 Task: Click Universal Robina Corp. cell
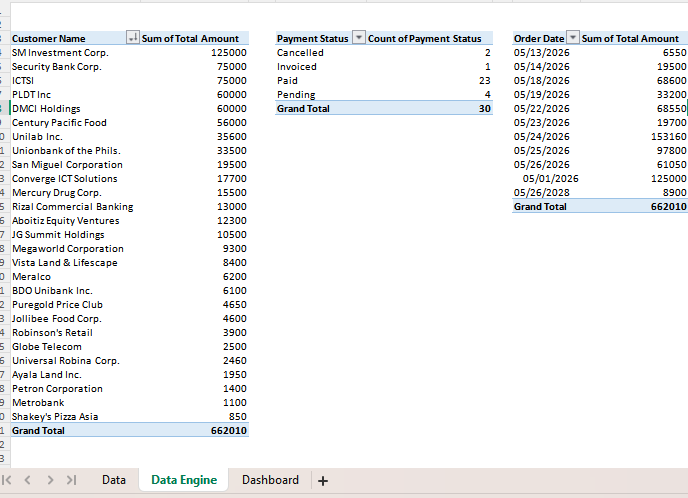coord(75,361)
